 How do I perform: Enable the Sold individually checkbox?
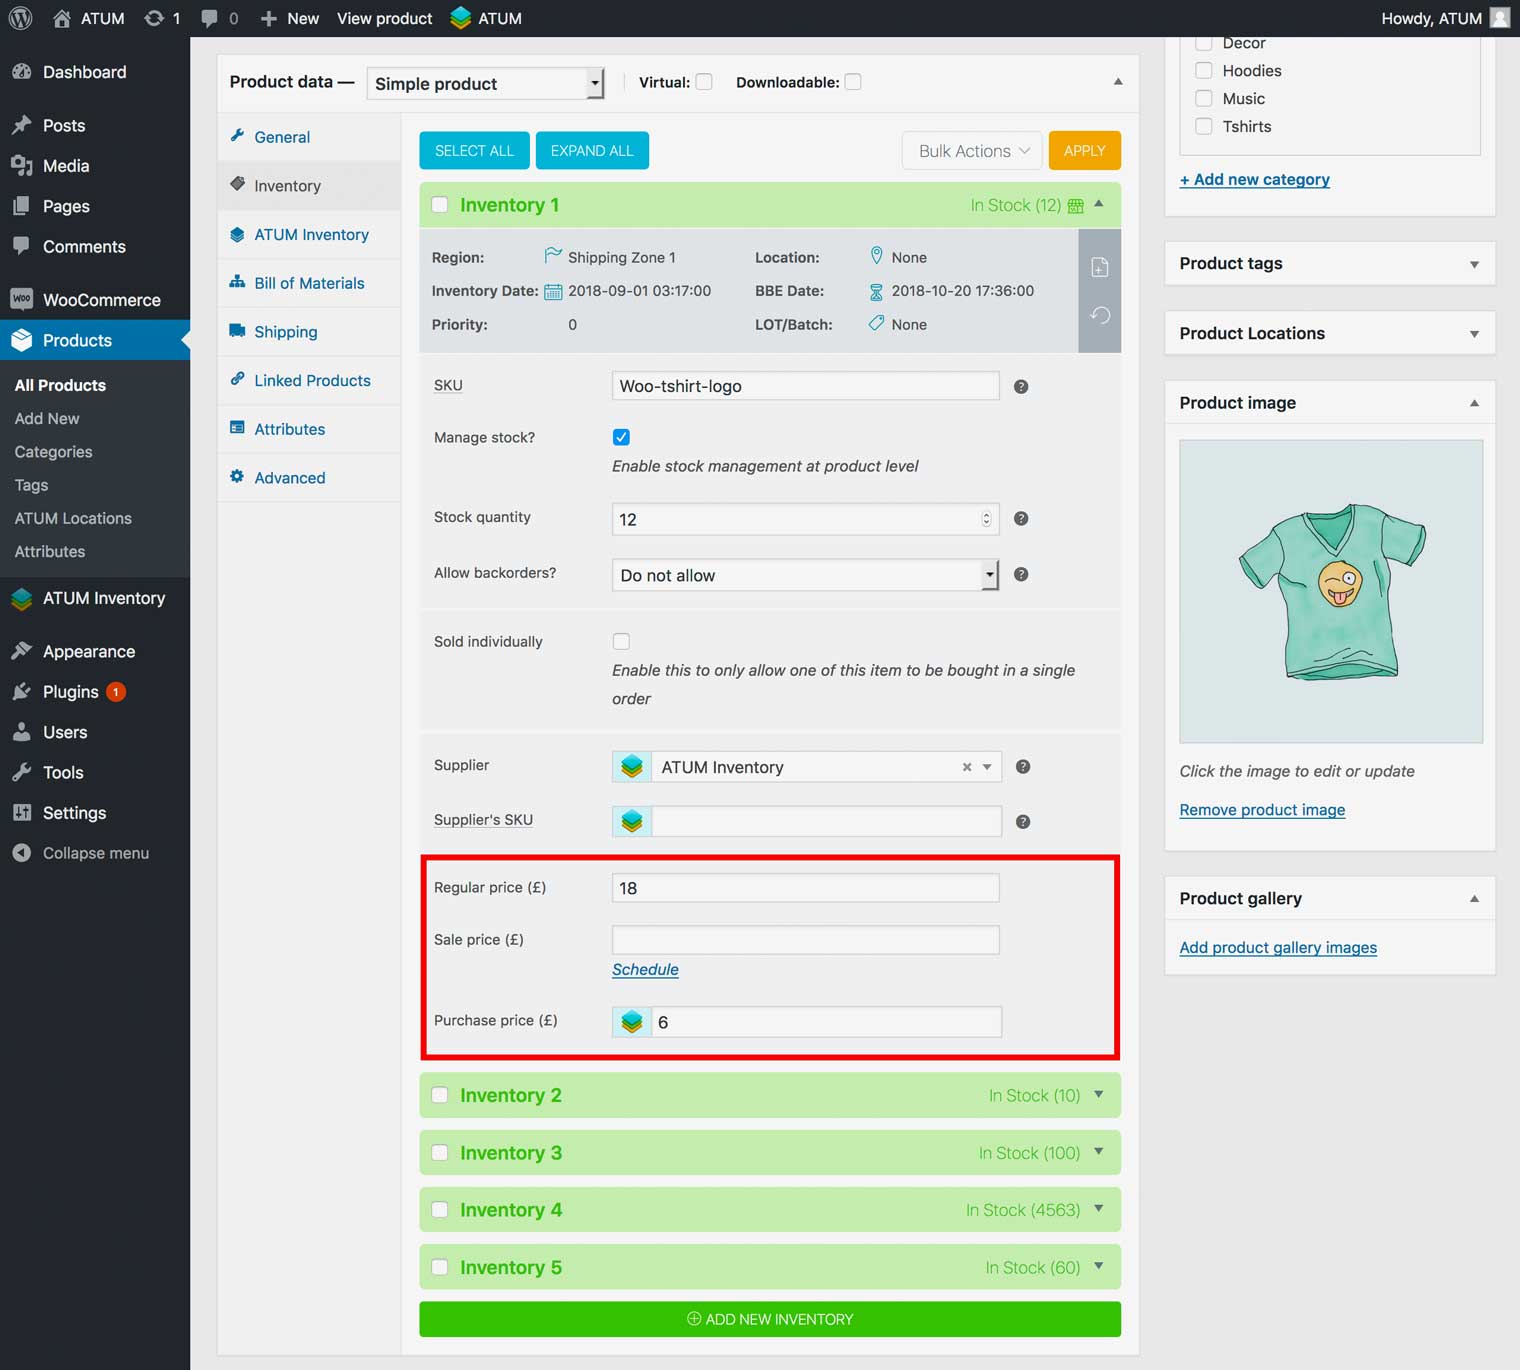click(621, 642)
